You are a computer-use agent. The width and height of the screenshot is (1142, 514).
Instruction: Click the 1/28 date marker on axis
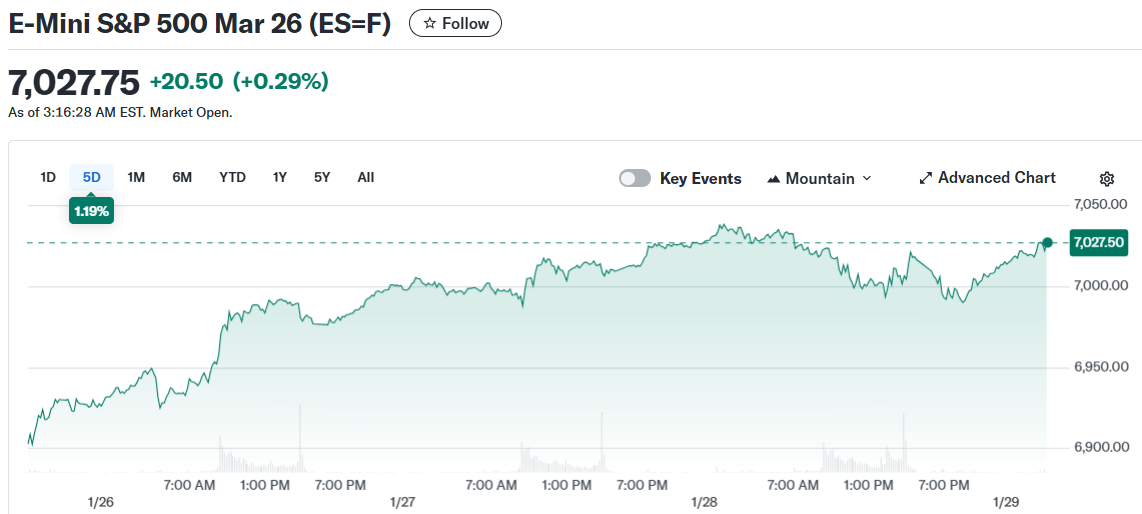click(x=704, y=501)
